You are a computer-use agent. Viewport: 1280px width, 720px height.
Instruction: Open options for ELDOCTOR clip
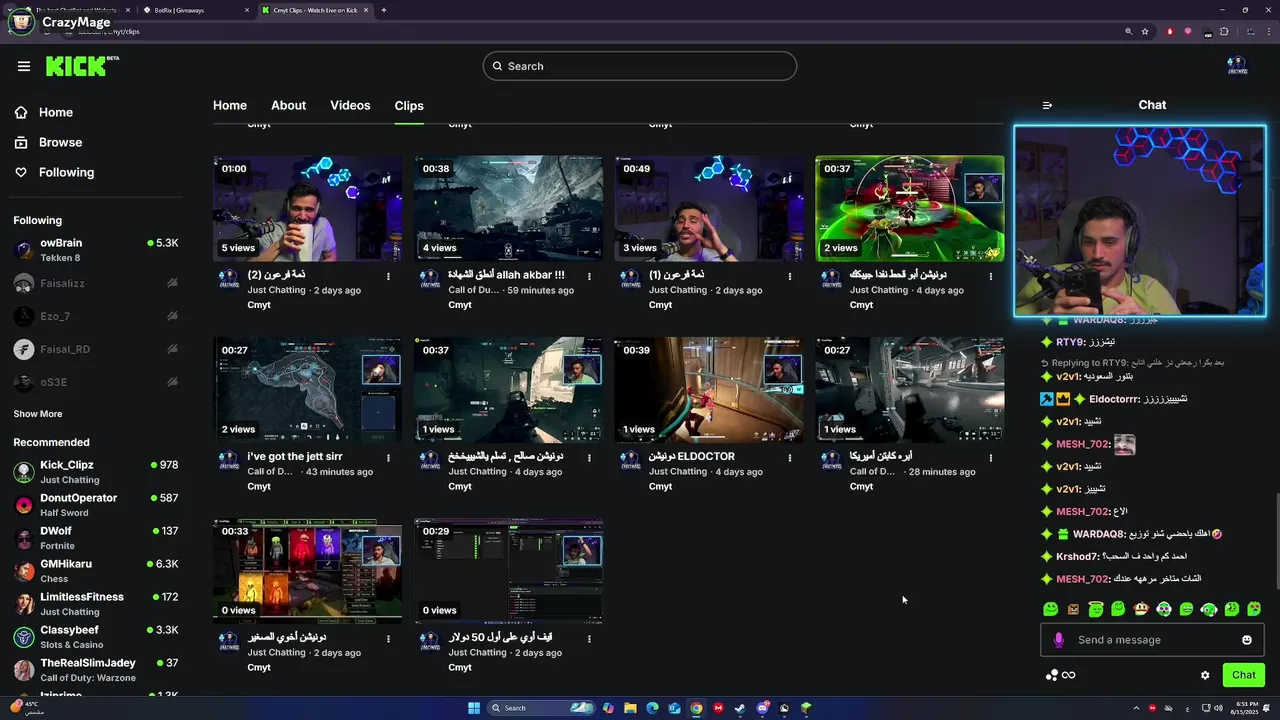coord(790,458)
